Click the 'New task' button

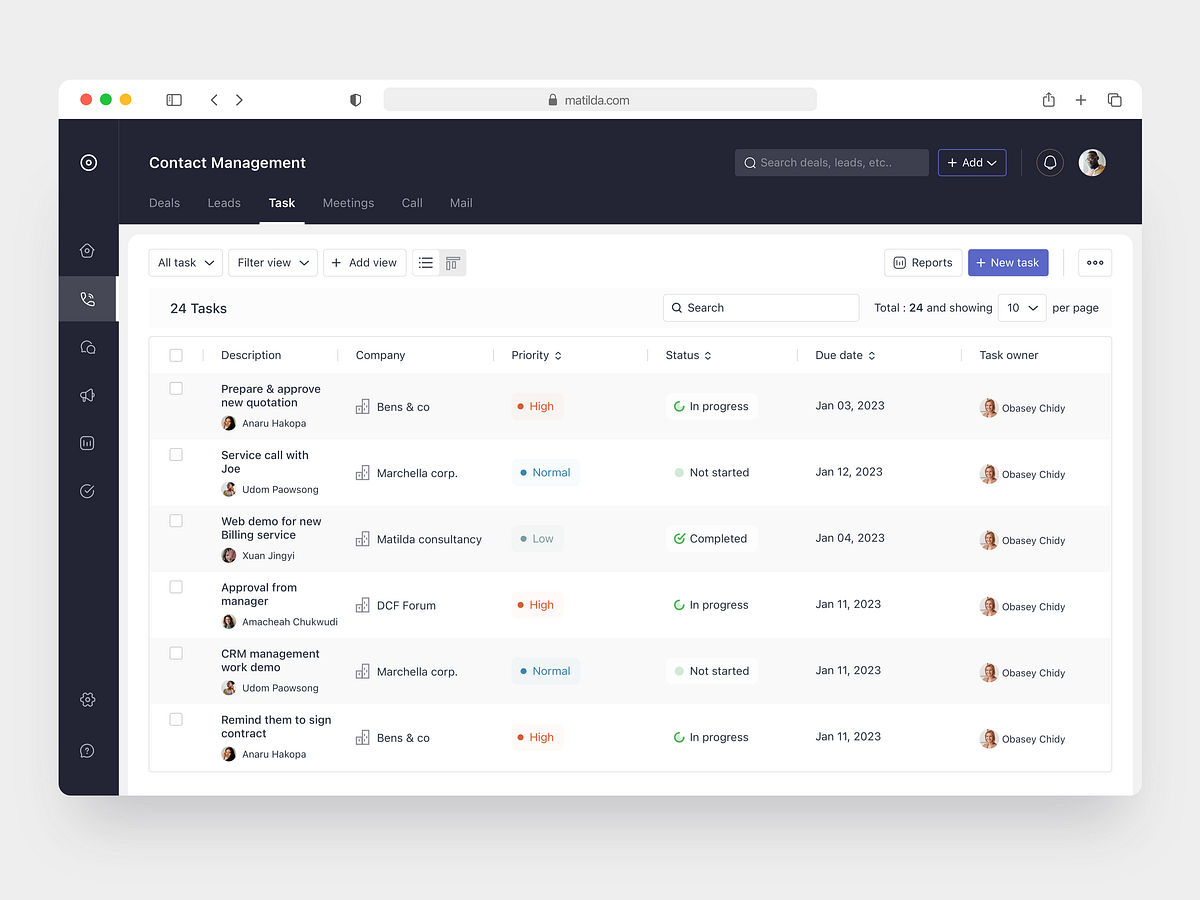pyautogui.click(x=1008, y=262)
